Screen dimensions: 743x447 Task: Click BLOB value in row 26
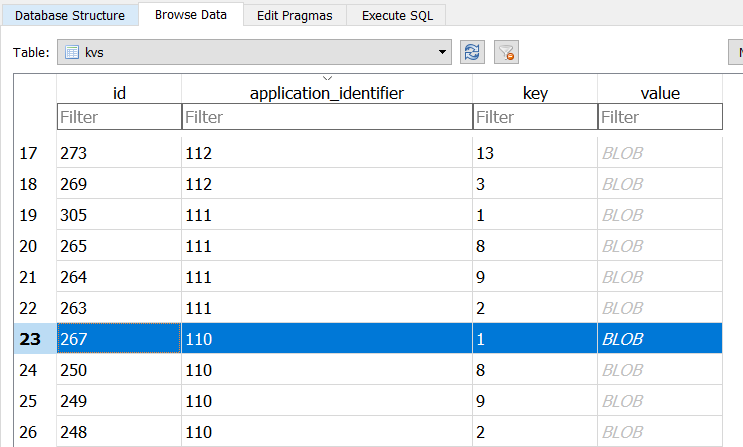pos(660,432)
